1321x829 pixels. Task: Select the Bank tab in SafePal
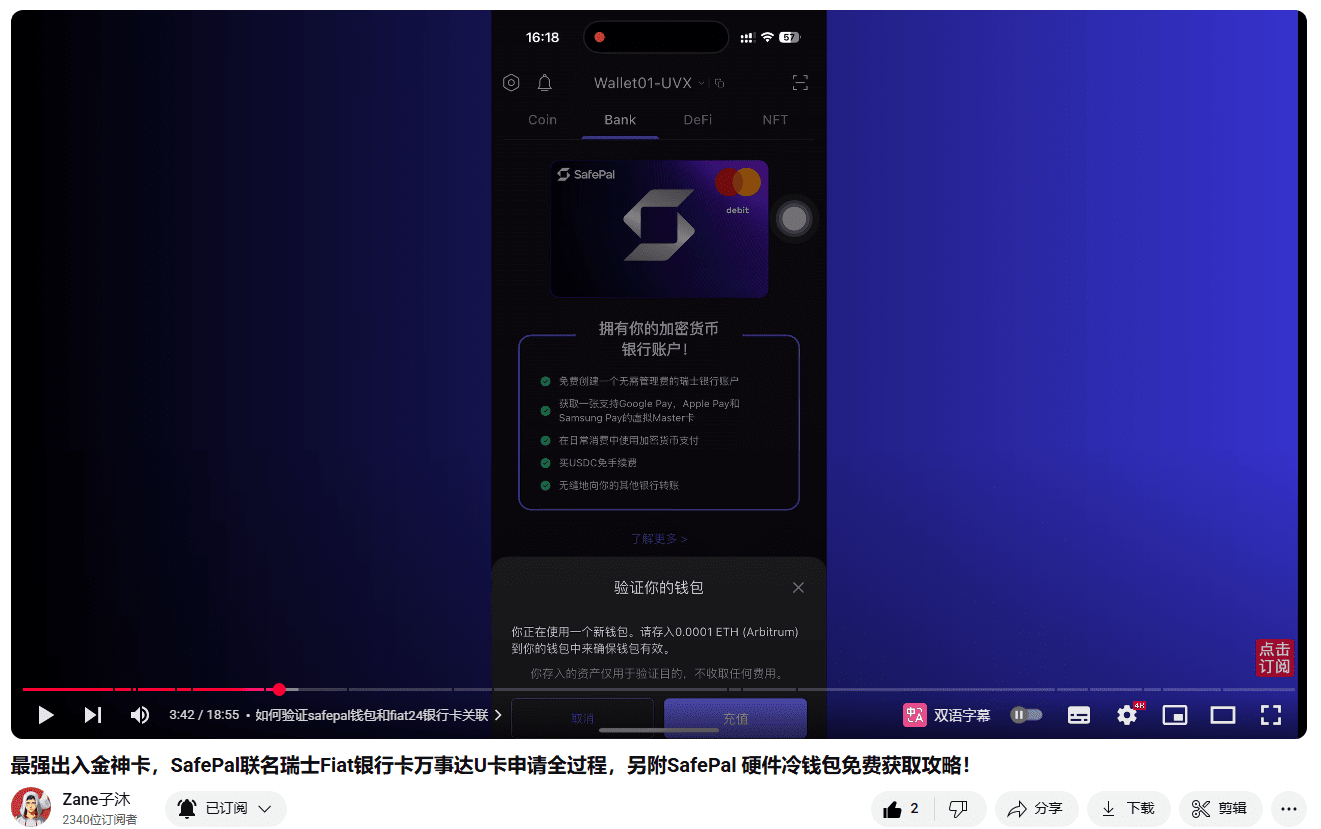point(620,120)
